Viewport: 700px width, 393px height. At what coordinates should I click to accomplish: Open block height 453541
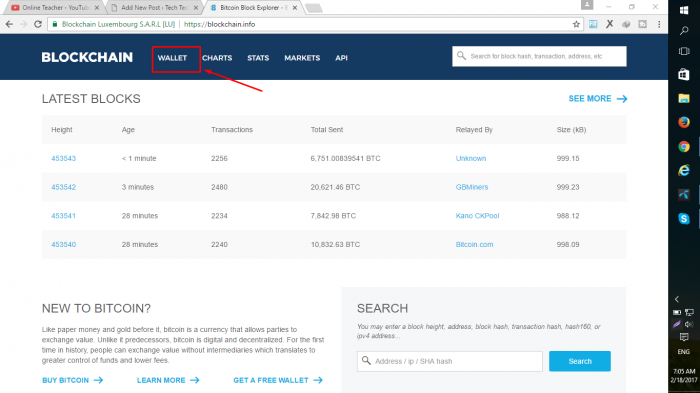pyautogui.click(x=63, y=216)
